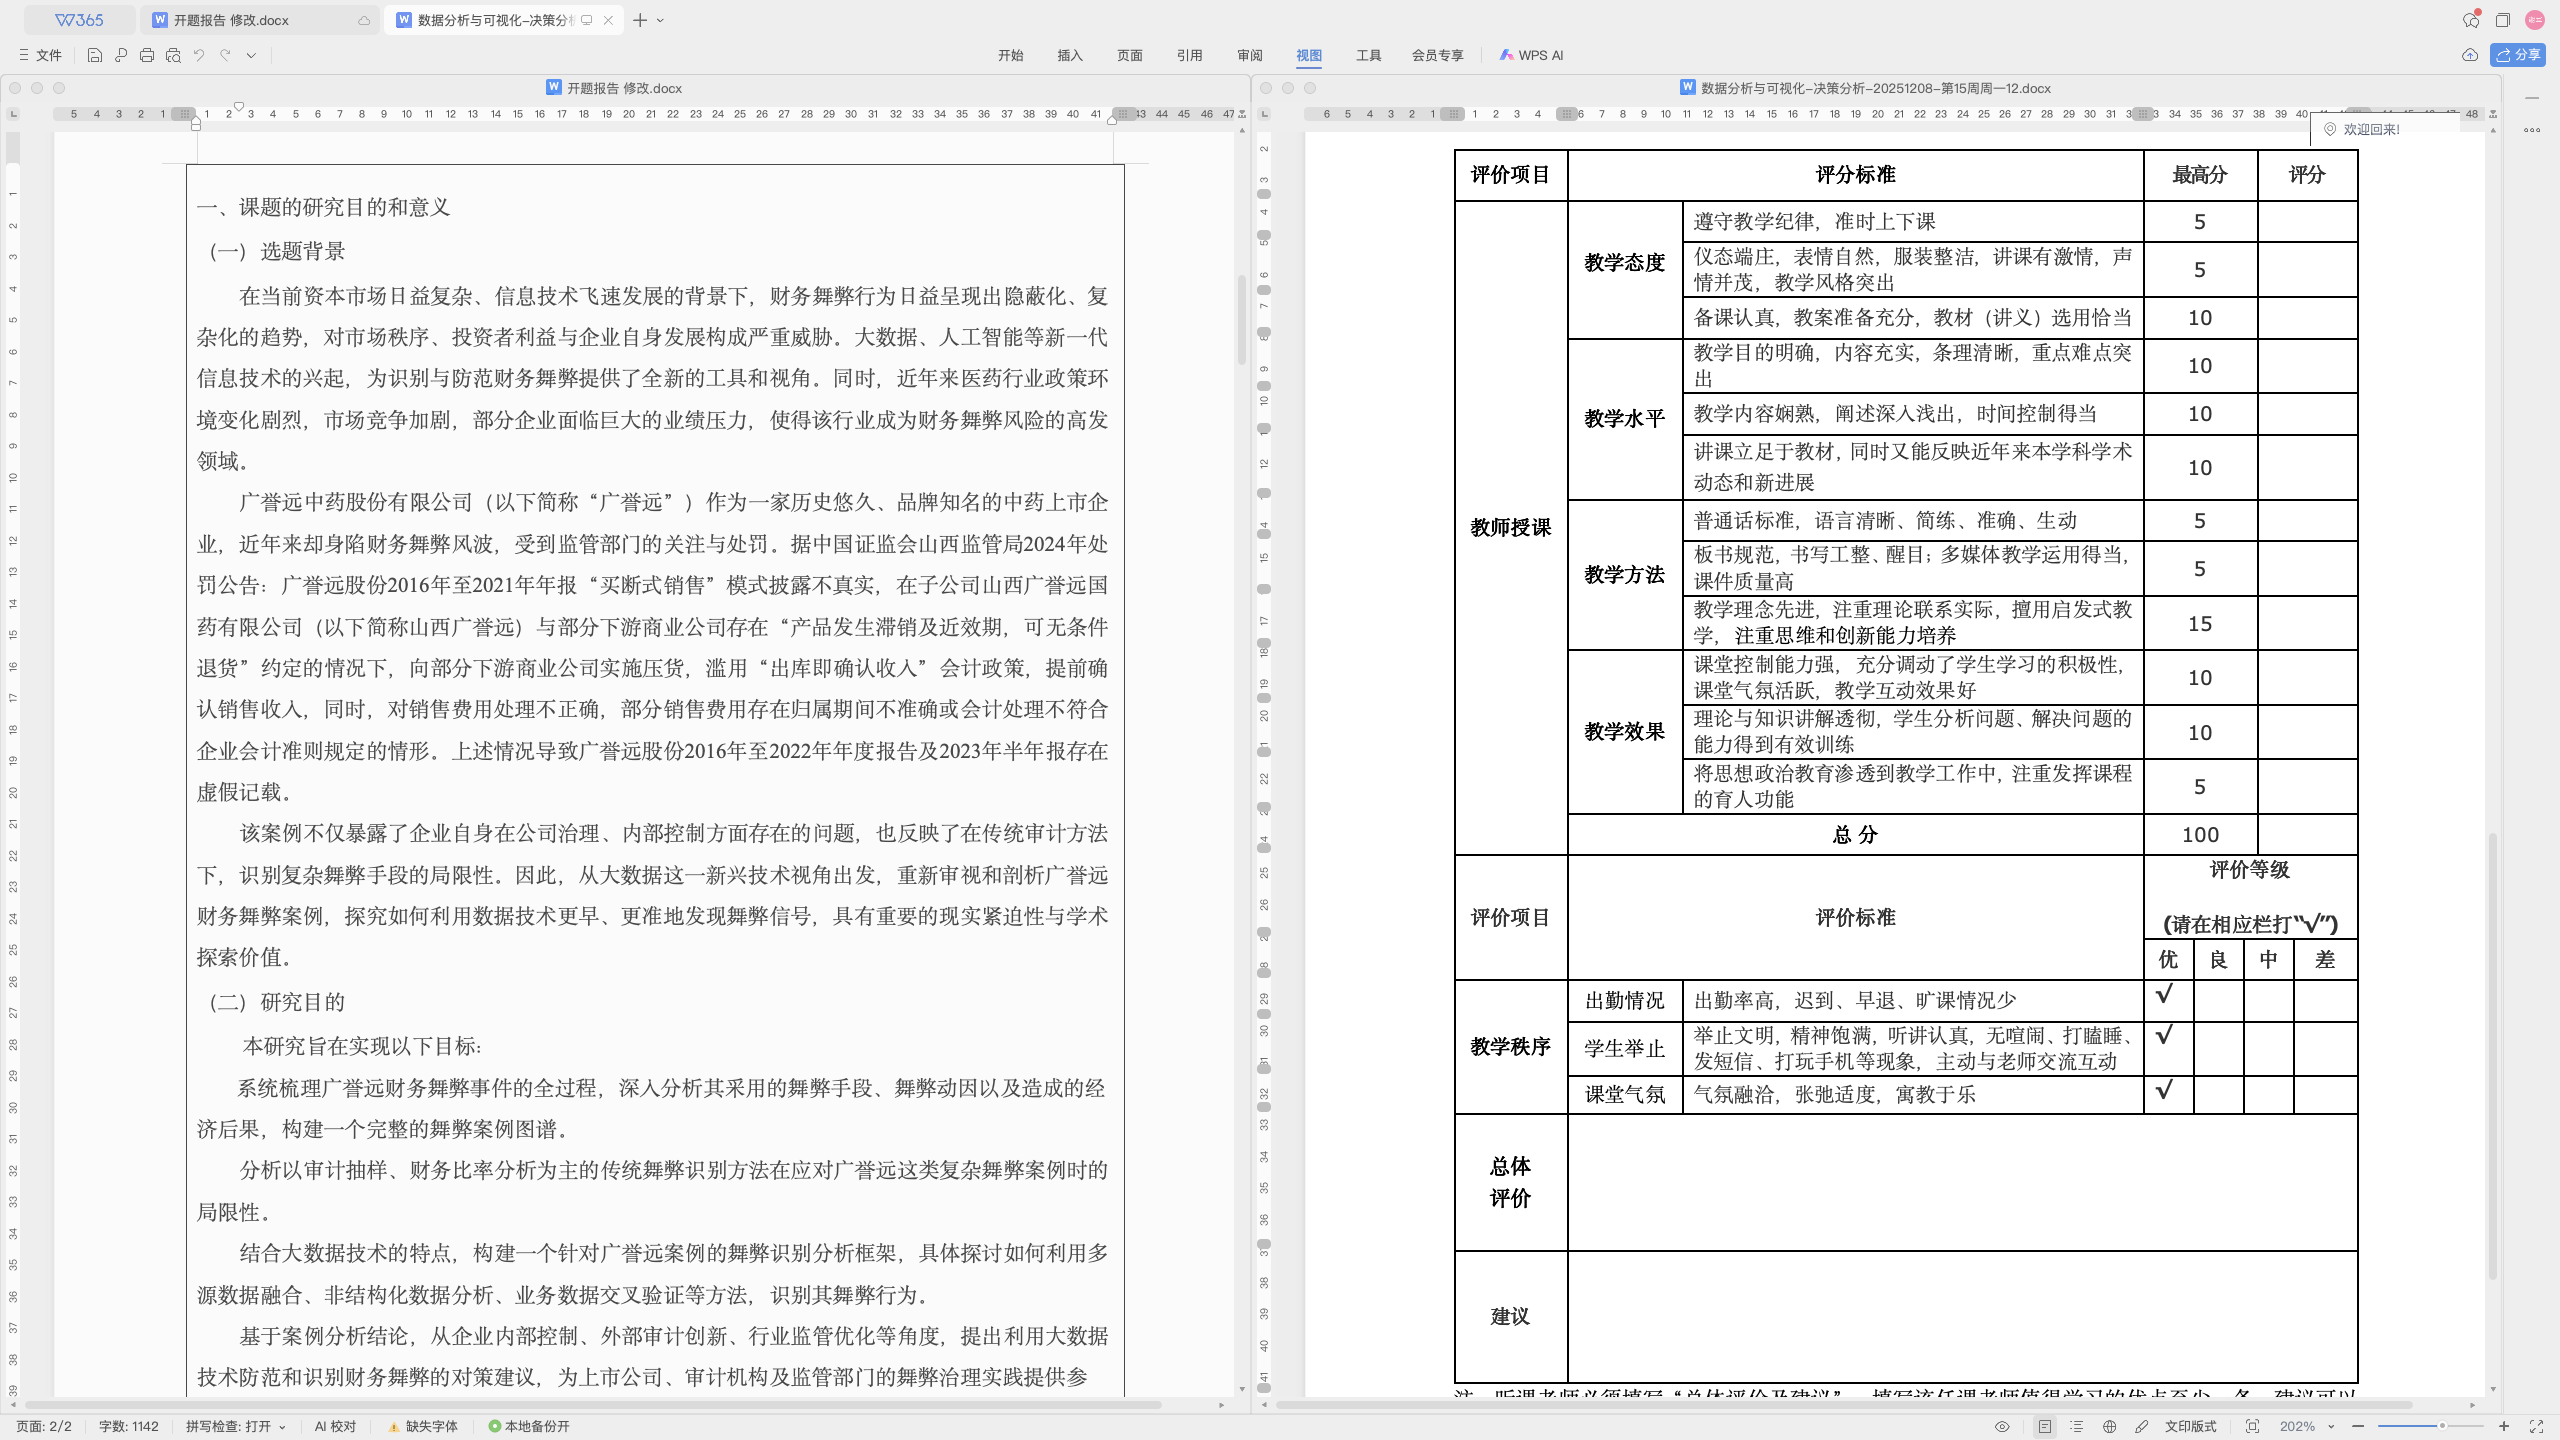The width and height of the screenshot is (2560, 1440).
Task: Switch to 开题报告 修改.docx tab
Action: (230, 20)
